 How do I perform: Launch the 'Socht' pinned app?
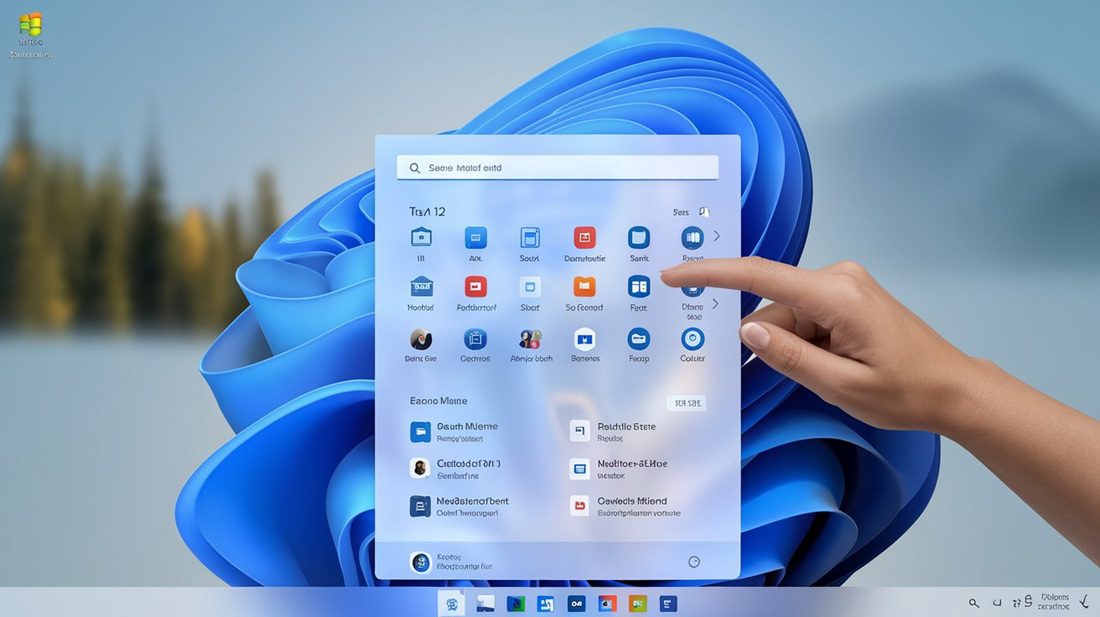[530, 238]
